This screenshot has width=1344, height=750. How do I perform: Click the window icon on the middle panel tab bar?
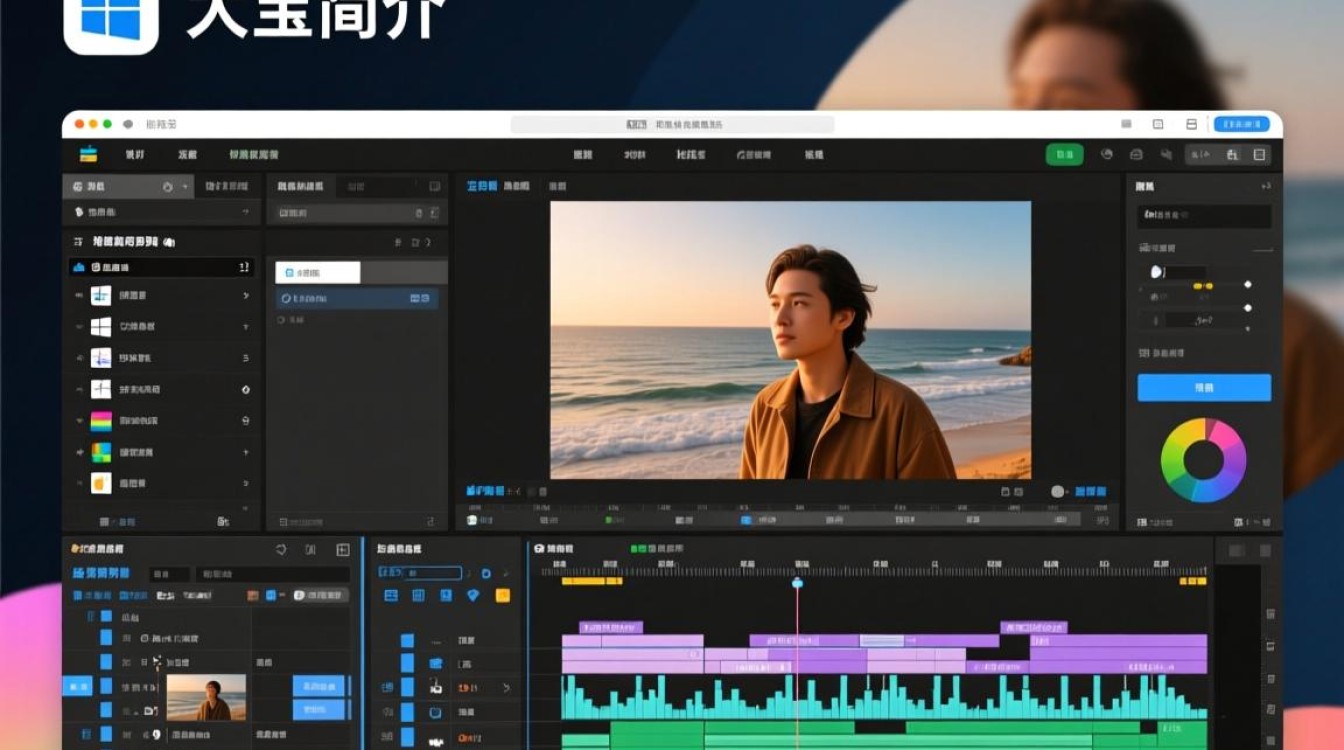tap(434, 186)
